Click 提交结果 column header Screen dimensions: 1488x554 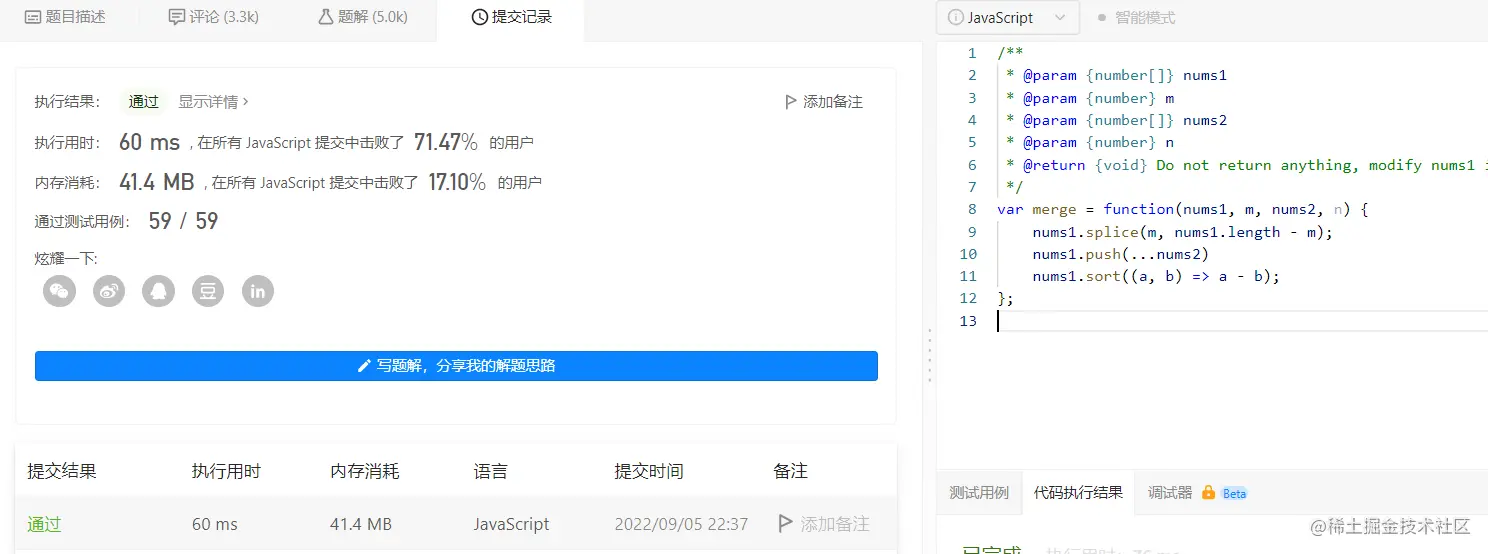coord(62,471)
